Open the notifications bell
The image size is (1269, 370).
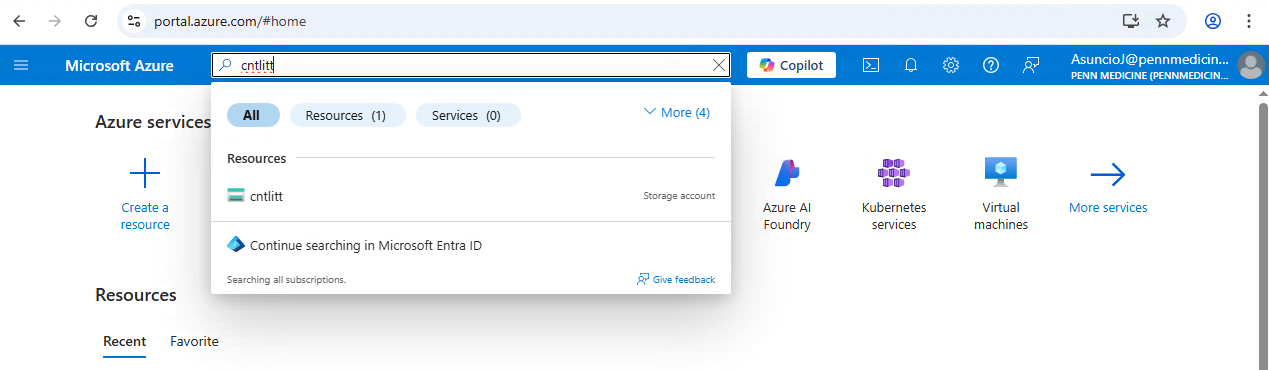(911, 65)
